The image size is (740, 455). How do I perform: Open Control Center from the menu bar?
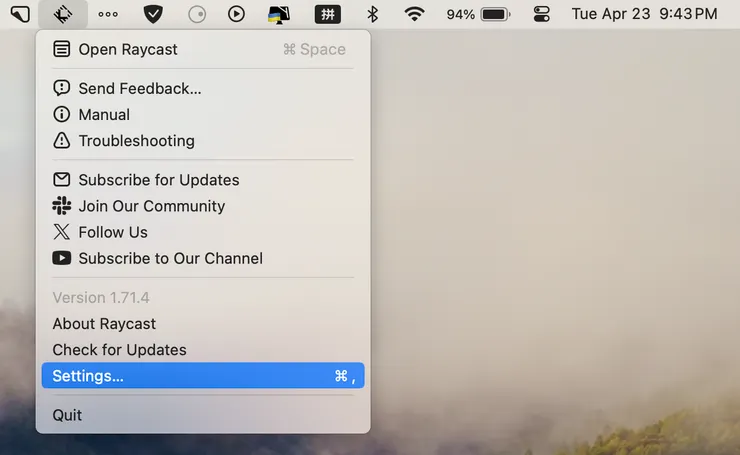pyautogui.click(x=541, y=14)
